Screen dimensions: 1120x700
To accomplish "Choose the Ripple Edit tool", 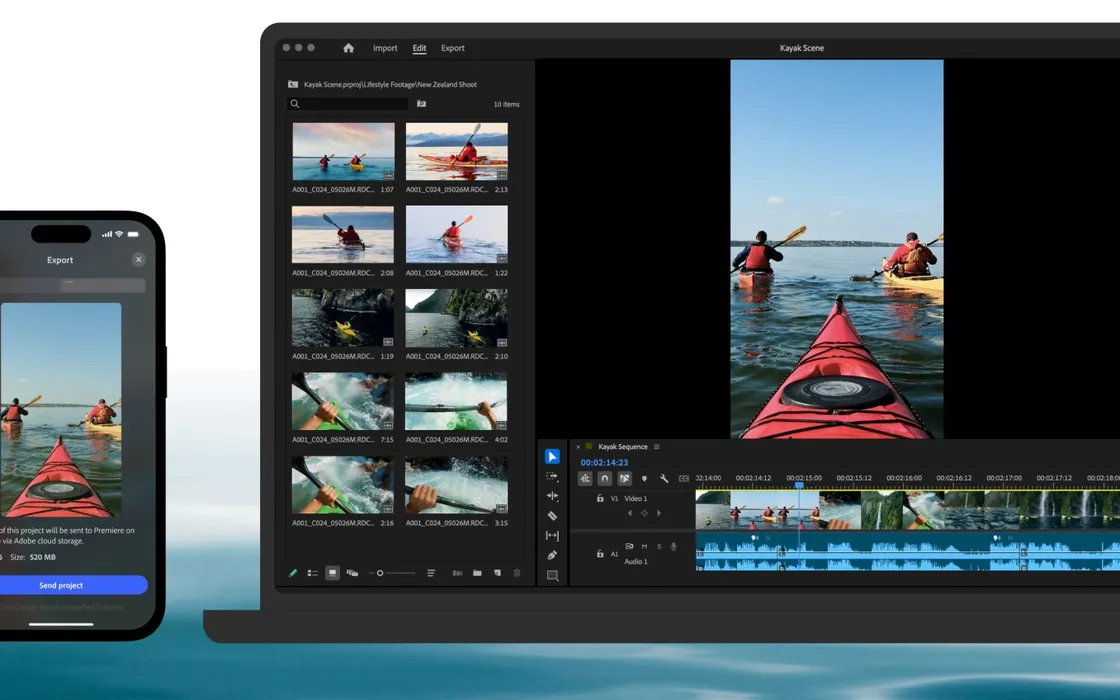I will (552, 496).
